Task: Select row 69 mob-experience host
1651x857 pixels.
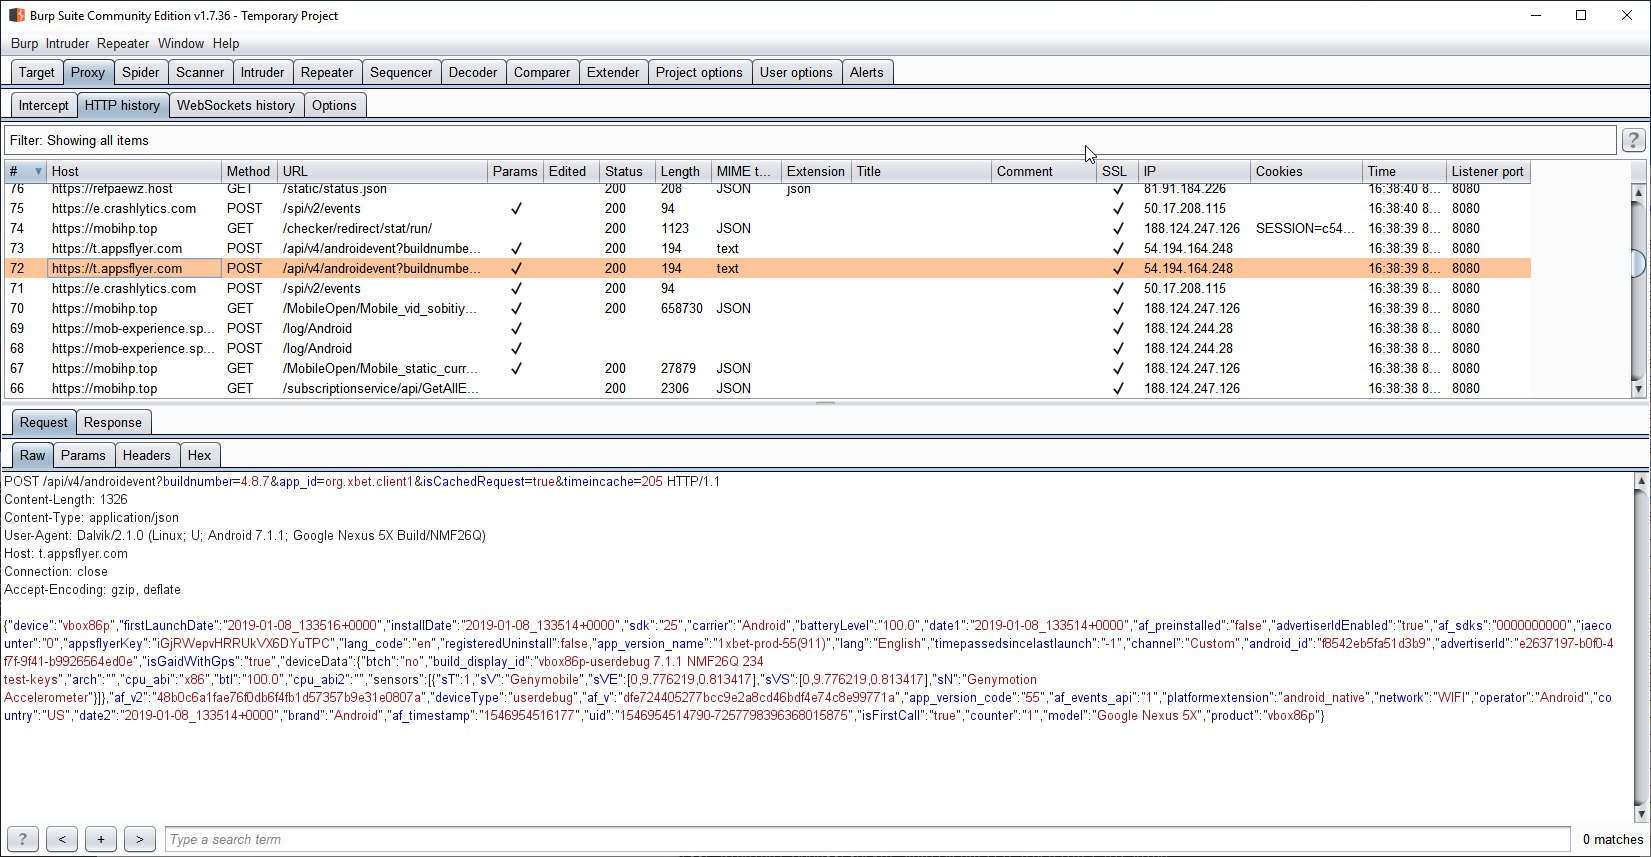Action: 133,328
